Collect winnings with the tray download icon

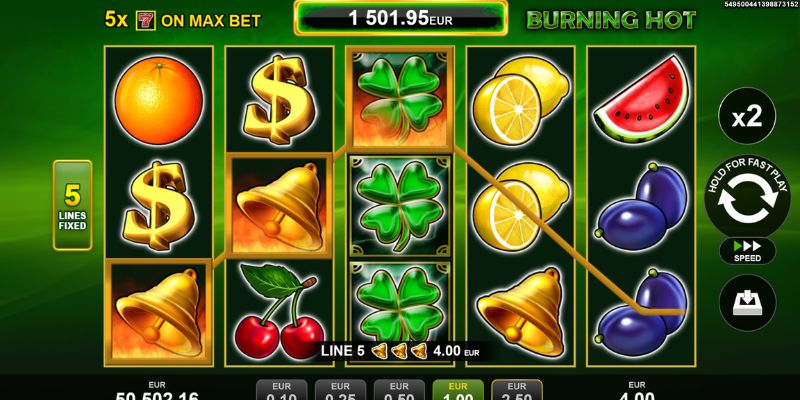[747, 303]
